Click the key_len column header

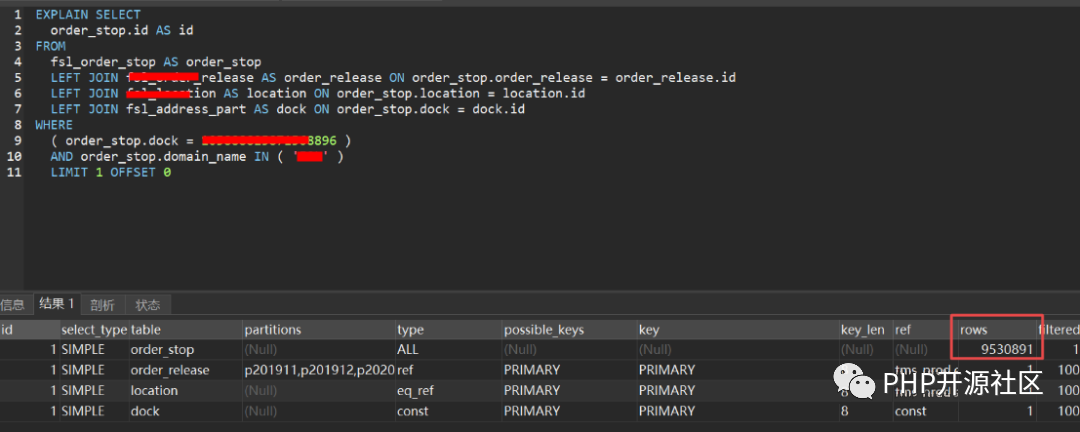pos(865,329)
